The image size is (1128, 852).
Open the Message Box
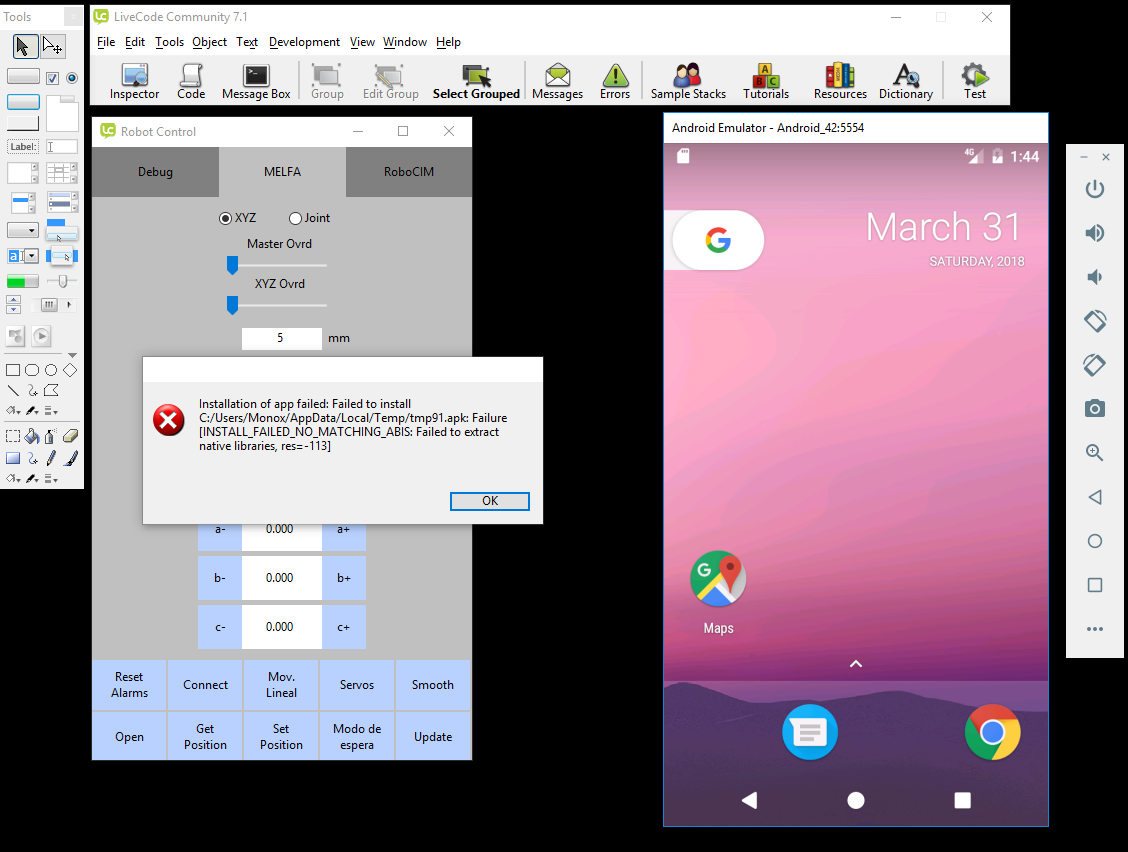pyautogui.click(x=256, y=81)
